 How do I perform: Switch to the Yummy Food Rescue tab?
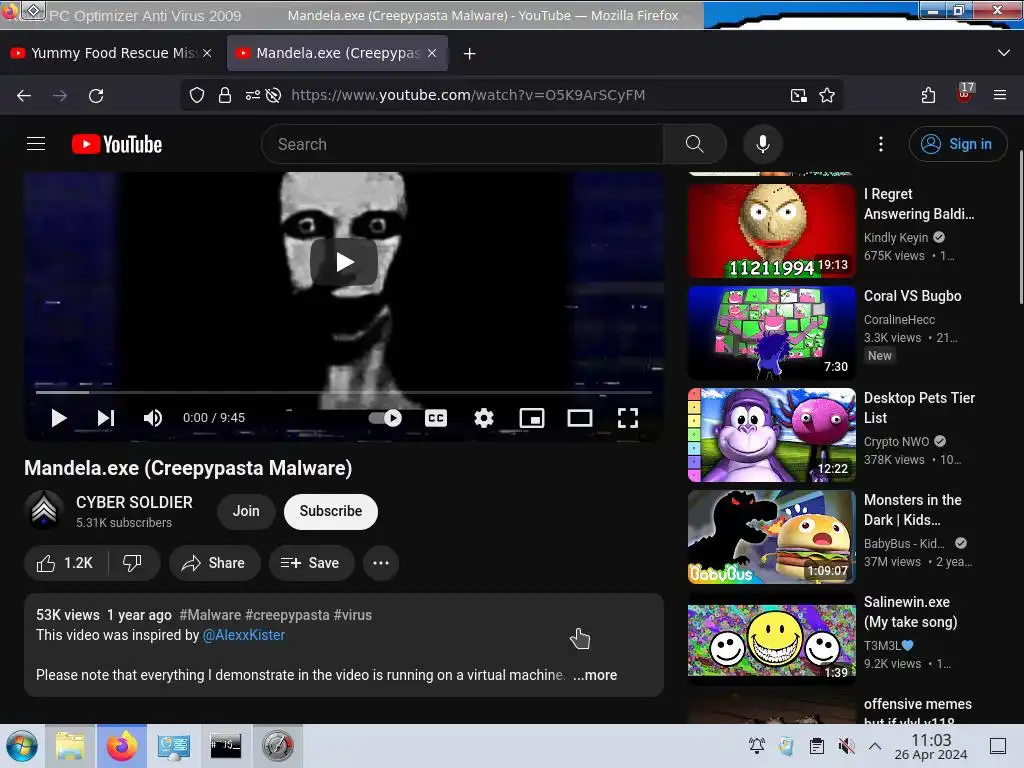[111, 53]
